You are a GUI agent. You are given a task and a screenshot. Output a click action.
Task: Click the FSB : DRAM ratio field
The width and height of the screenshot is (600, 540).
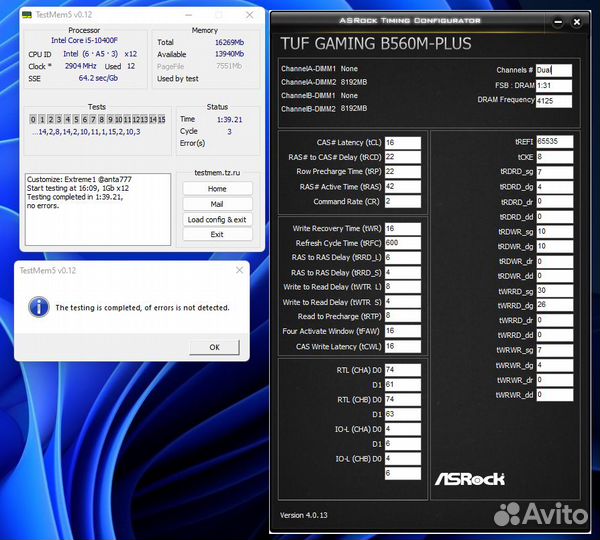(554, 85)
